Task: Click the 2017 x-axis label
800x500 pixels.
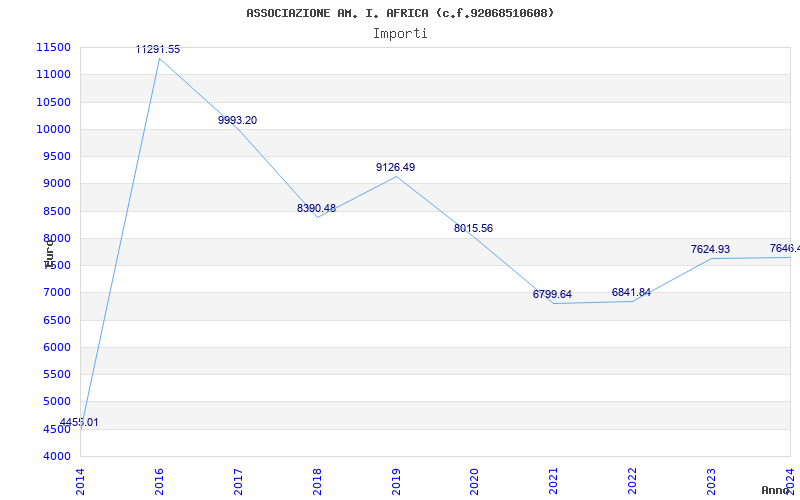Action: tap(238, 482)
